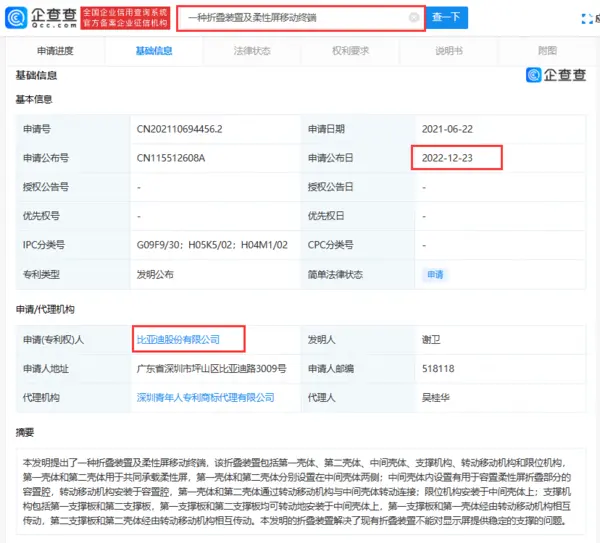Click application number CN202110694456.2
The height and width of the screenshot is (543, 600).
pos(179,129)
